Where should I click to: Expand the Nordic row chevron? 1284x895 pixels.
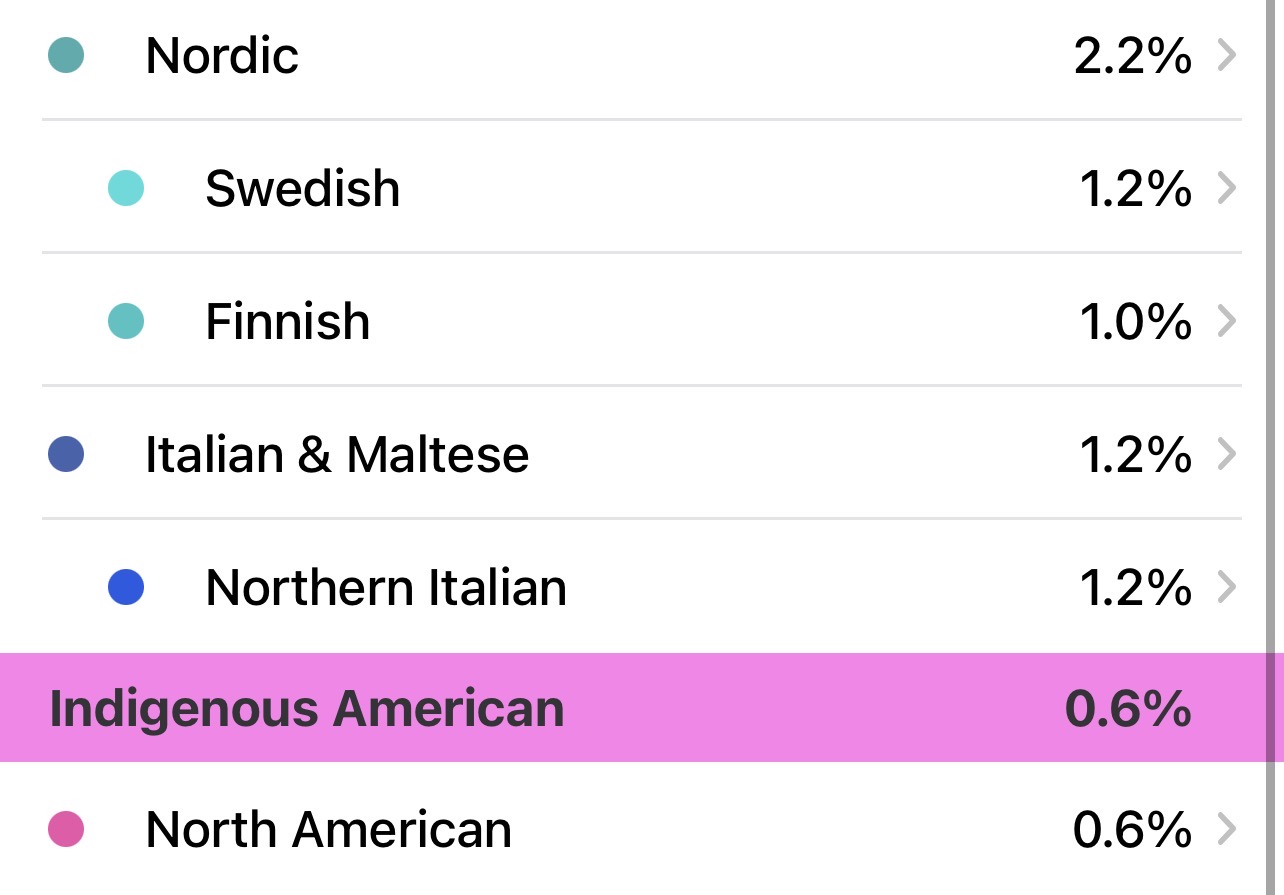coord(1227,56)
